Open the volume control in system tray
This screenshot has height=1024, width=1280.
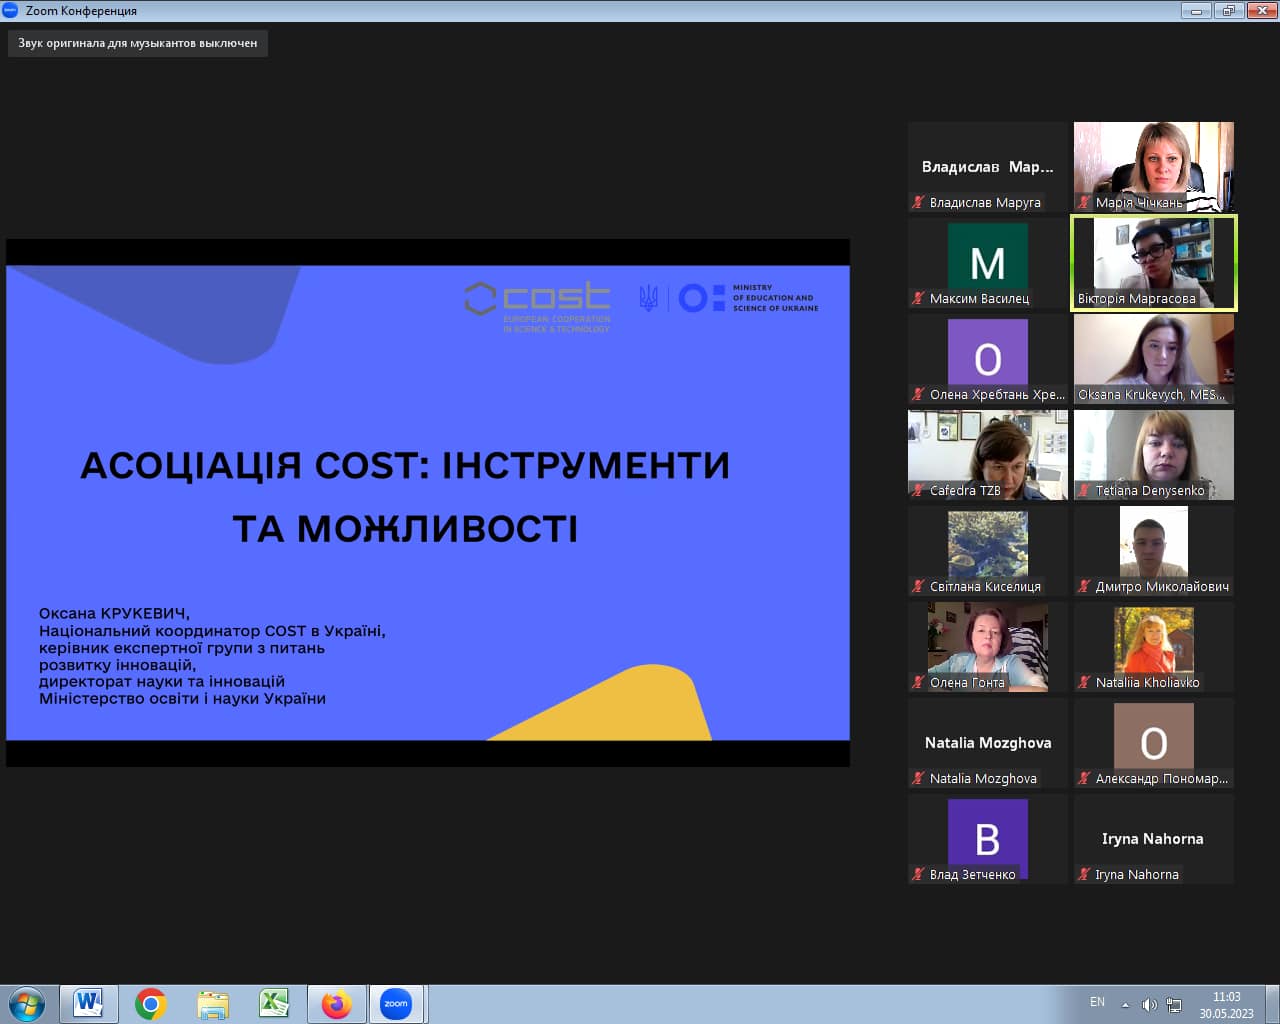pyautogui.click(x=1149, y=1004)
